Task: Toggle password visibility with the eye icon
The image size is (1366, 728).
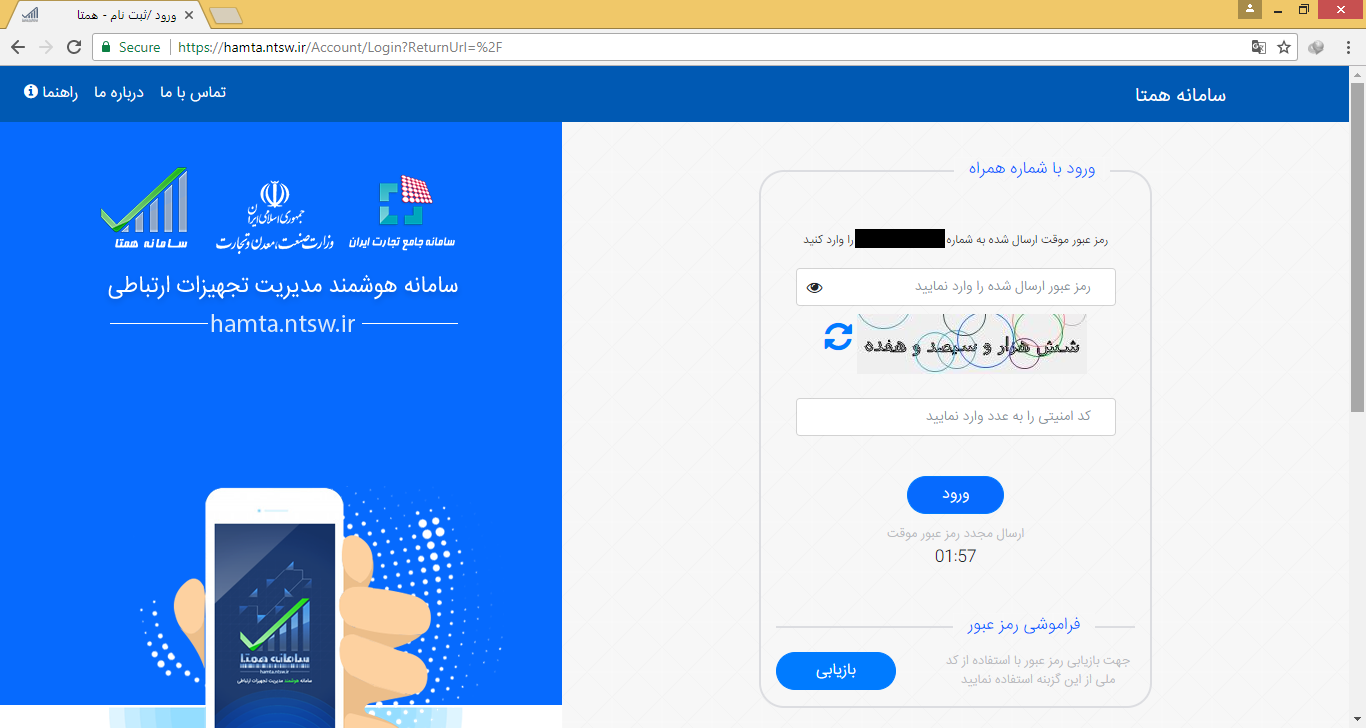Action: click(x=814, y=288)
